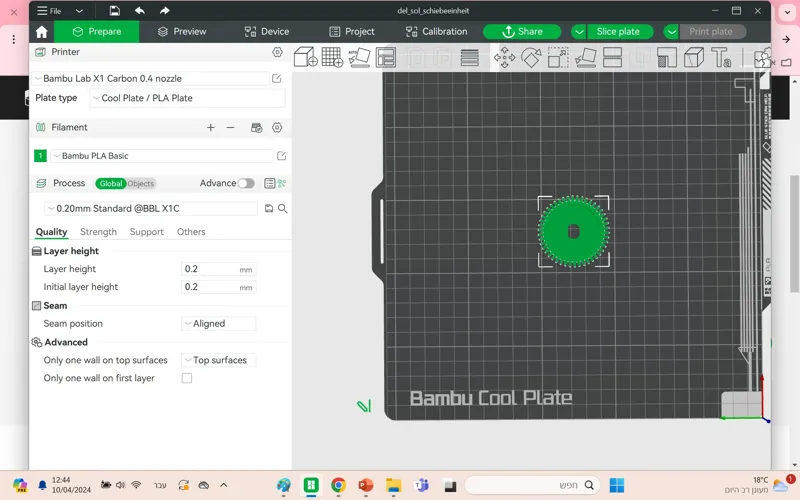Viewport: 800px width, 500px height.
Task: Open Filament settings gear
Action: click(x=277, y=128)
